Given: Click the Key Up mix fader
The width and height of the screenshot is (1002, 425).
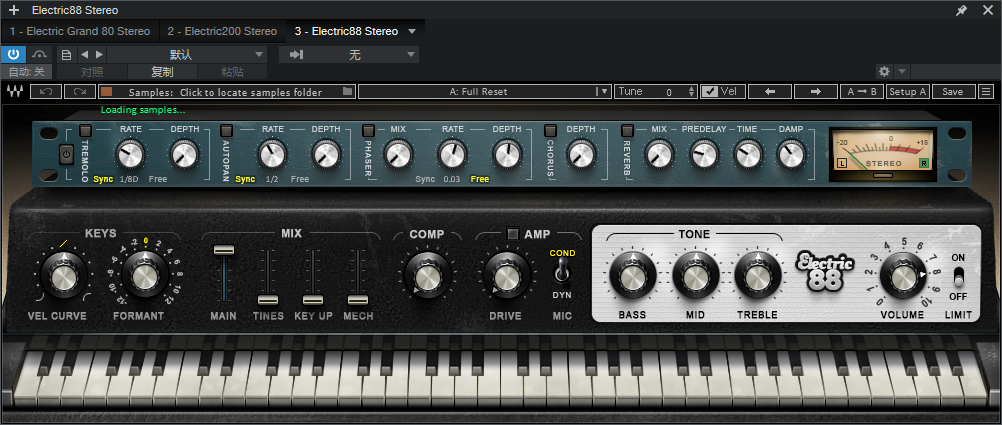Looking at the screenshot, I should click(313, 299).
